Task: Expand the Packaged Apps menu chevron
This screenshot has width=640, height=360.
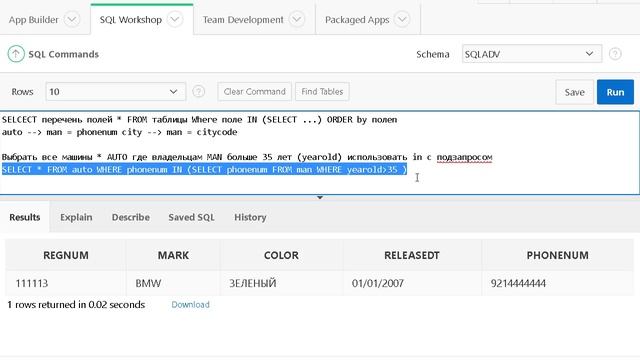Action: tap(402, 19)
